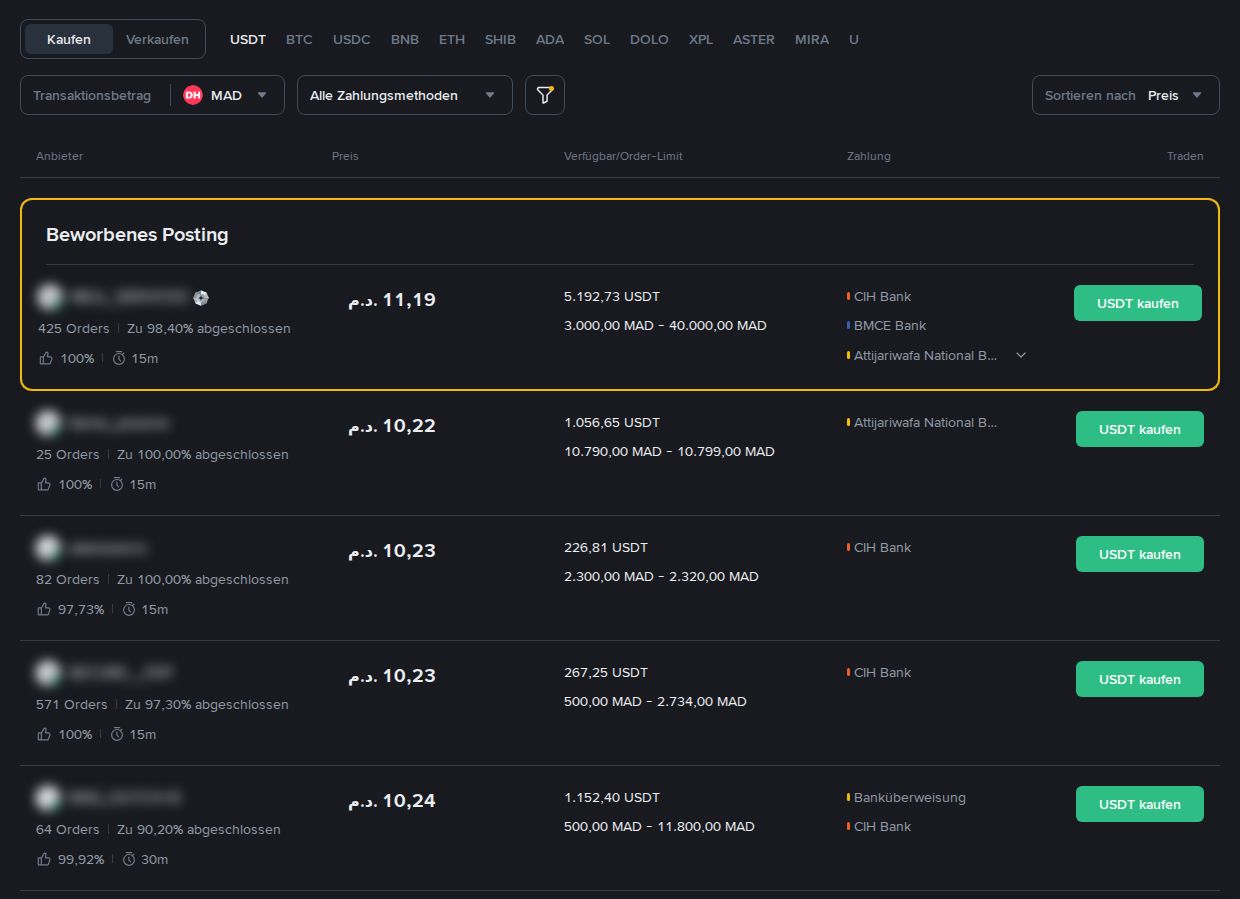Select the ETH coin tab

click(452, 40)
